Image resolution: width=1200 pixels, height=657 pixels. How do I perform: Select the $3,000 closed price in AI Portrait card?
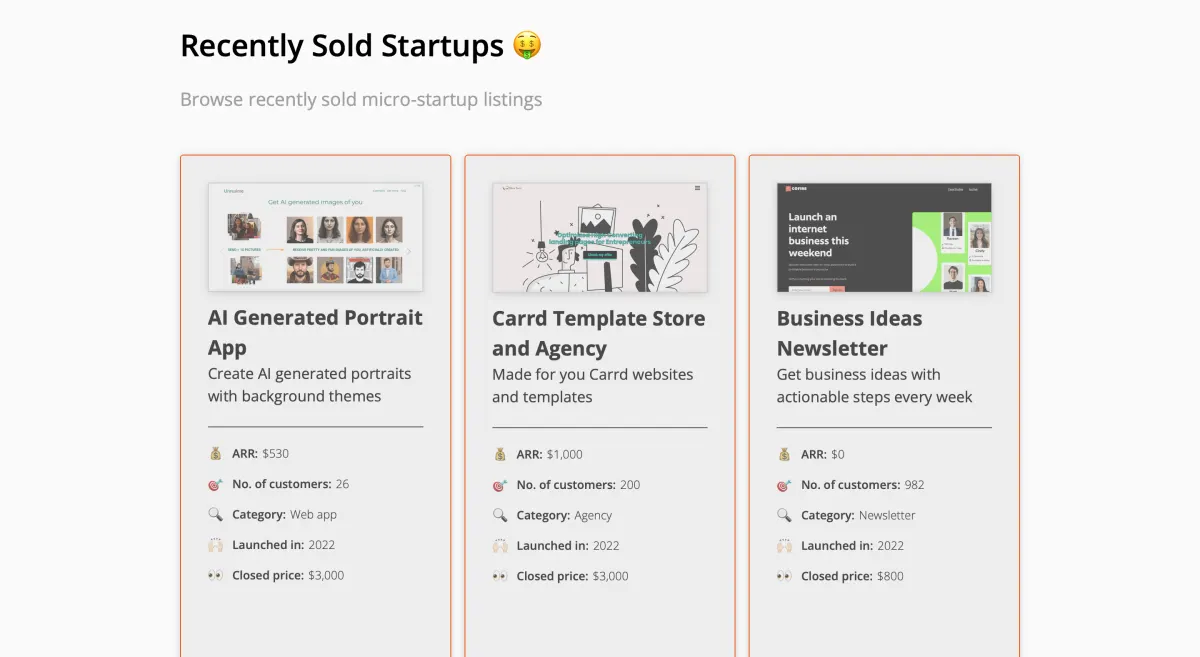[x=326, y=575]
